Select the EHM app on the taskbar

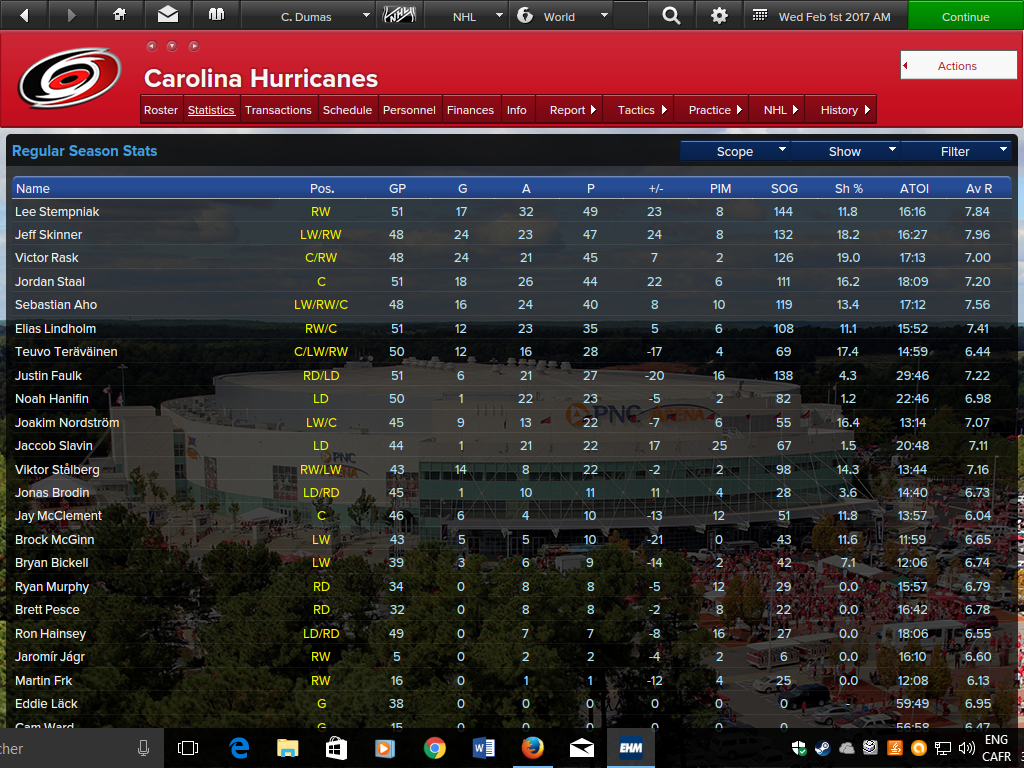630,748
